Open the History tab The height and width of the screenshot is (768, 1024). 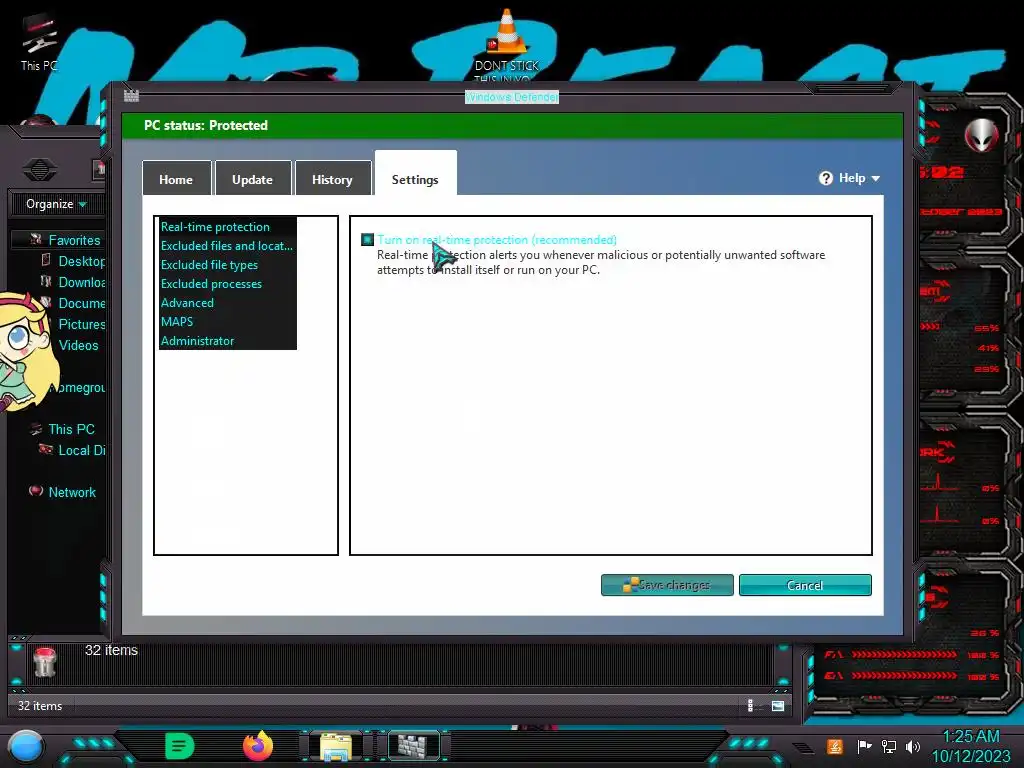coord(332,179)
